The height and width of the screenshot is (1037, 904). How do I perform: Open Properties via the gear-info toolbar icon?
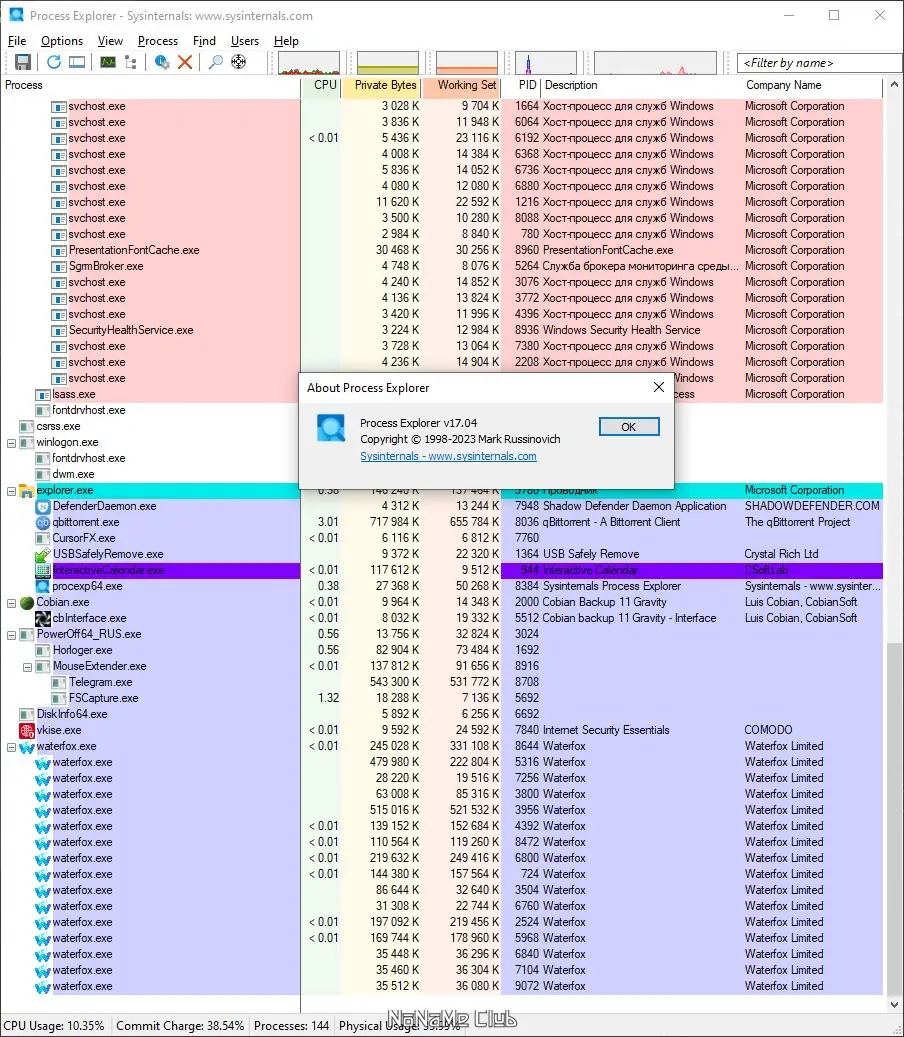coord(161,62)
